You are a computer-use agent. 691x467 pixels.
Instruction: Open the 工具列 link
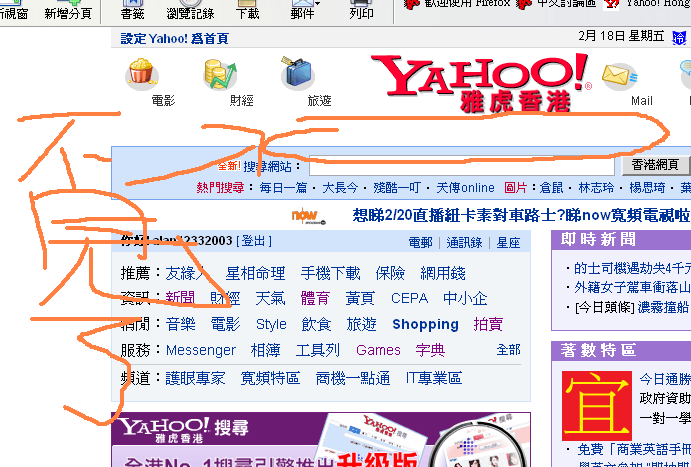[318, 351]
